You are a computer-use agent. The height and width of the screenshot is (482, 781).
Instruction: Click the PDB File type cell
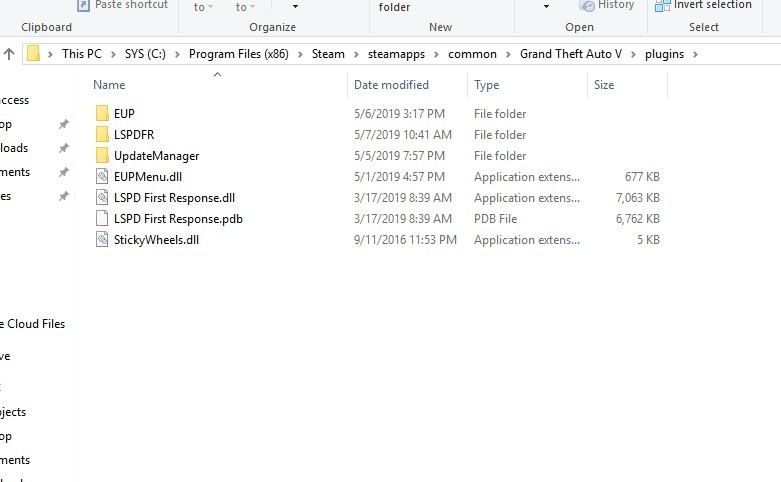coord(496,219)
